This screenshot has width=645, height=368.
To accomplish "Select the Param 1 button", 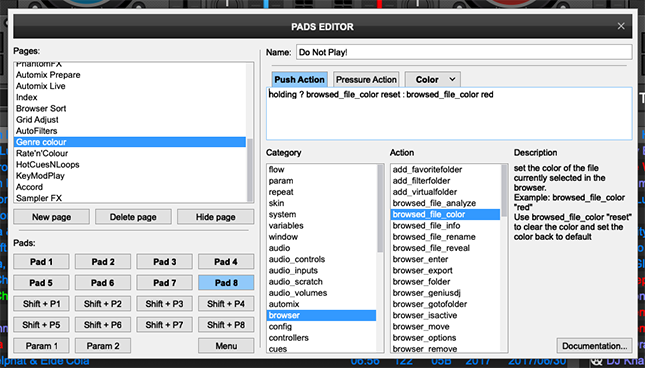I will pyautogui.click(x=41, y=346).
